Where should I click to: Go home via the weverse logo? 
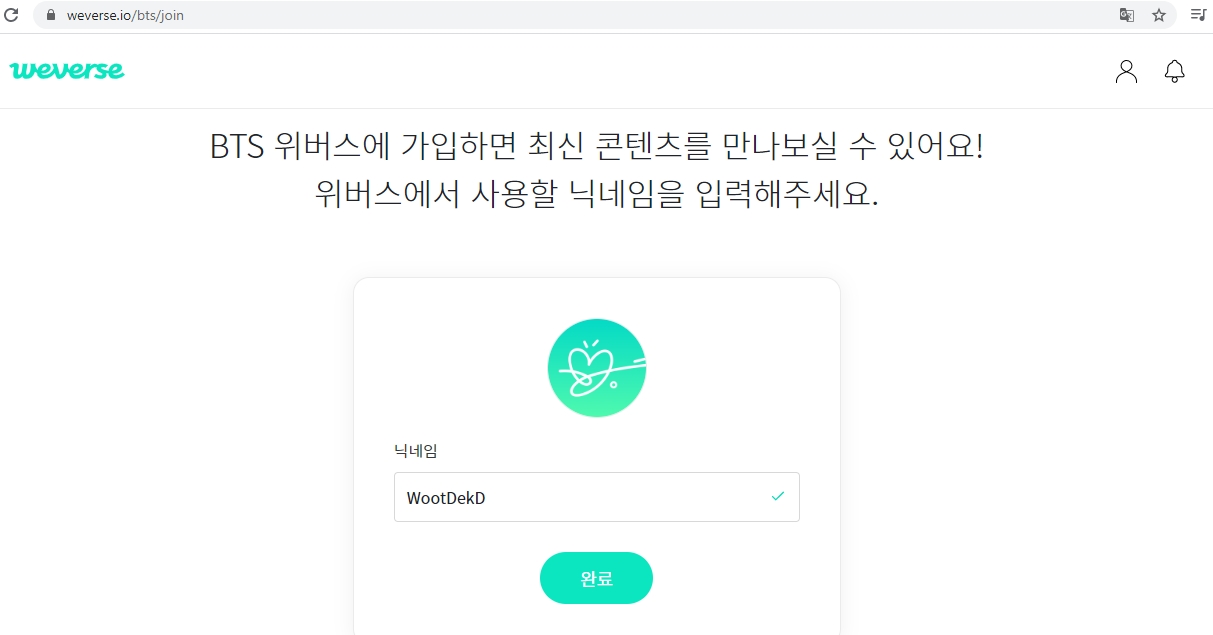67,71
